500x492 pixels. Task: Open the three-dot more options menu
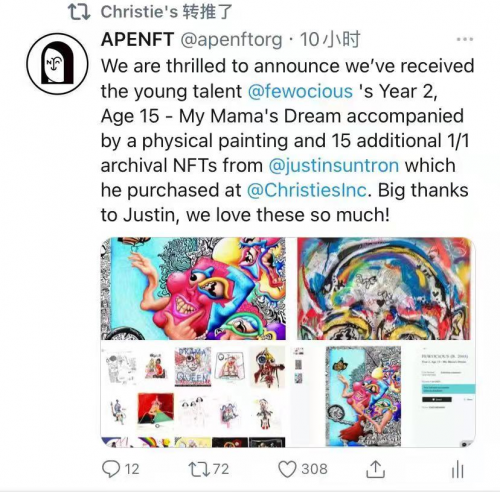pos(465,39)
